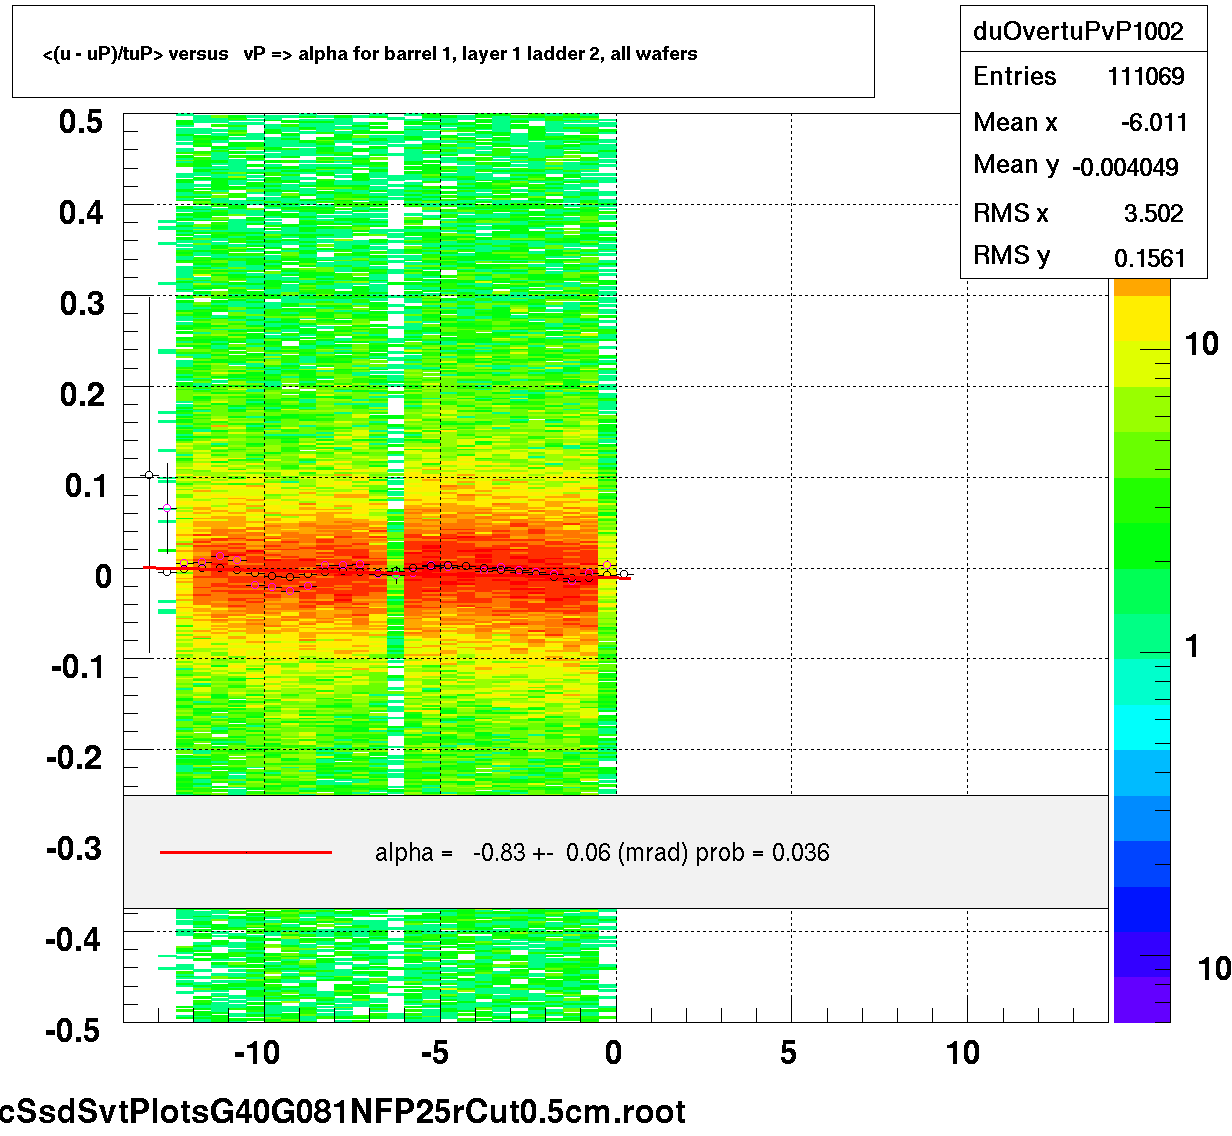1232x1136 pixels.
Task: Click the RMS y value 0.1561
Action: click(1150, 258)
